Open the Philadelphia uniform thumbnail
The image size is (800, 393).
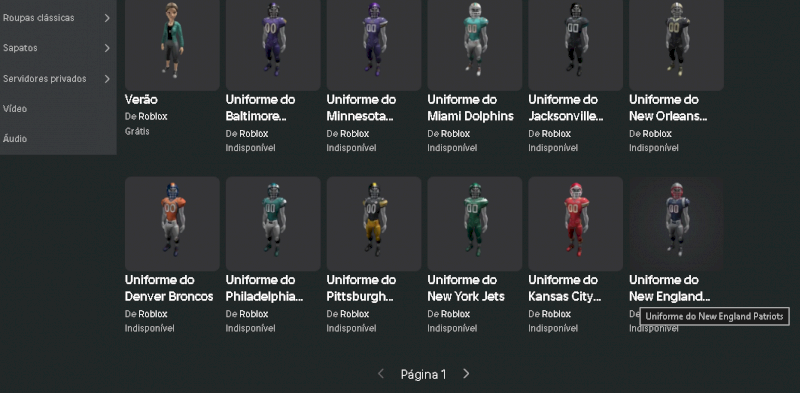click(x=273, y=224)
